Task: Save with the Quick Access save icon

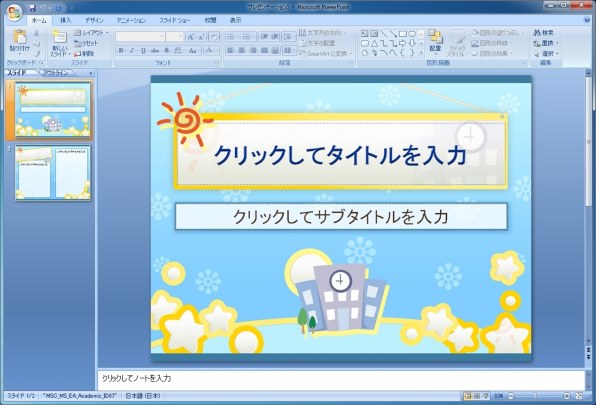Action: click(33, 8)
